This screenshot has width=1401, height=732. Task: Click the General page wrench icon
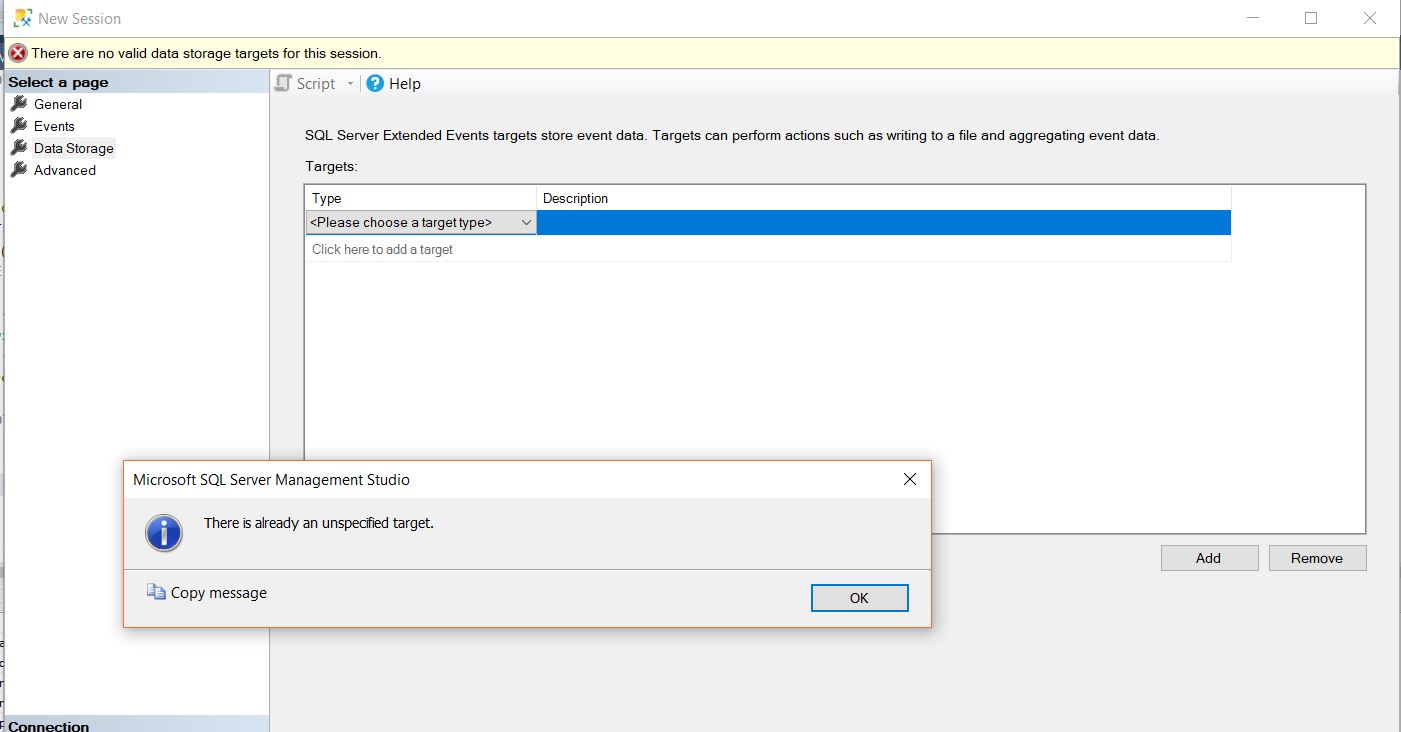(x=18, y=103)
